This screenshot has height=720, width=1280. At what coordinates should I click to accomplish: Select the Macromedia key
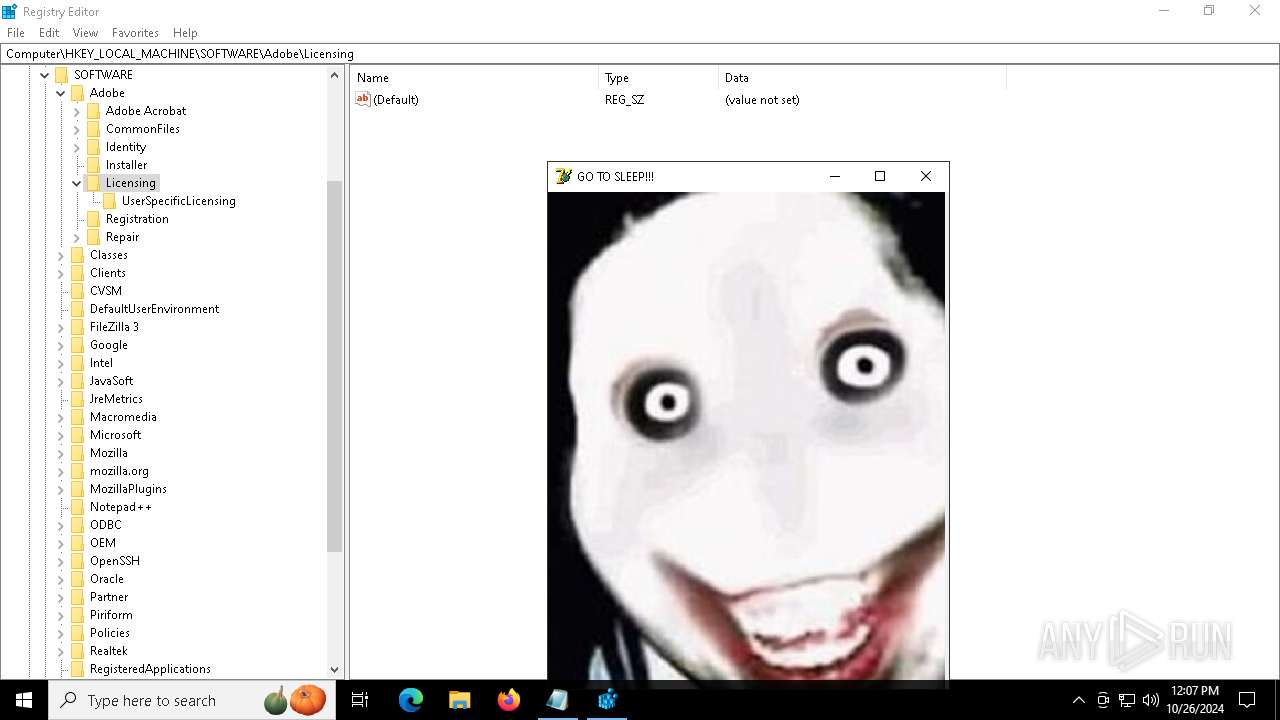tap(123, 417)
